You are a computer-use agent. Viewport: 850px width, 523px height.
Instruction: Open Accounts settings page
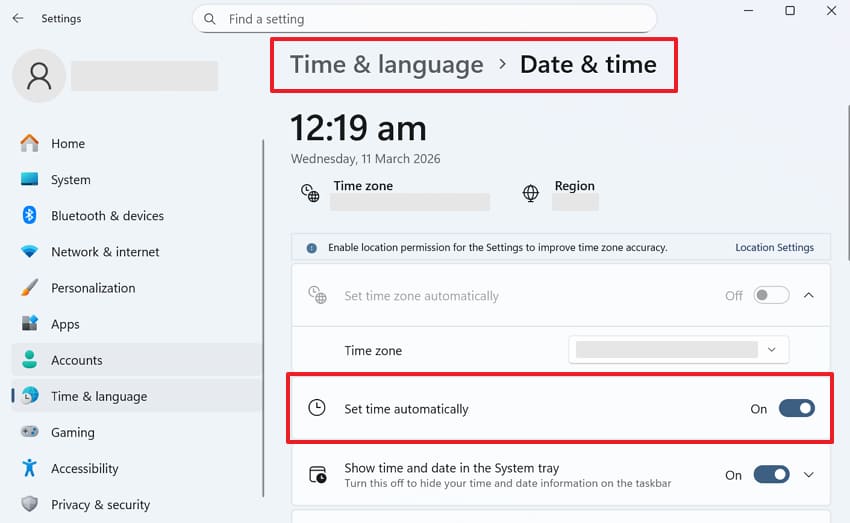(137, 360)
